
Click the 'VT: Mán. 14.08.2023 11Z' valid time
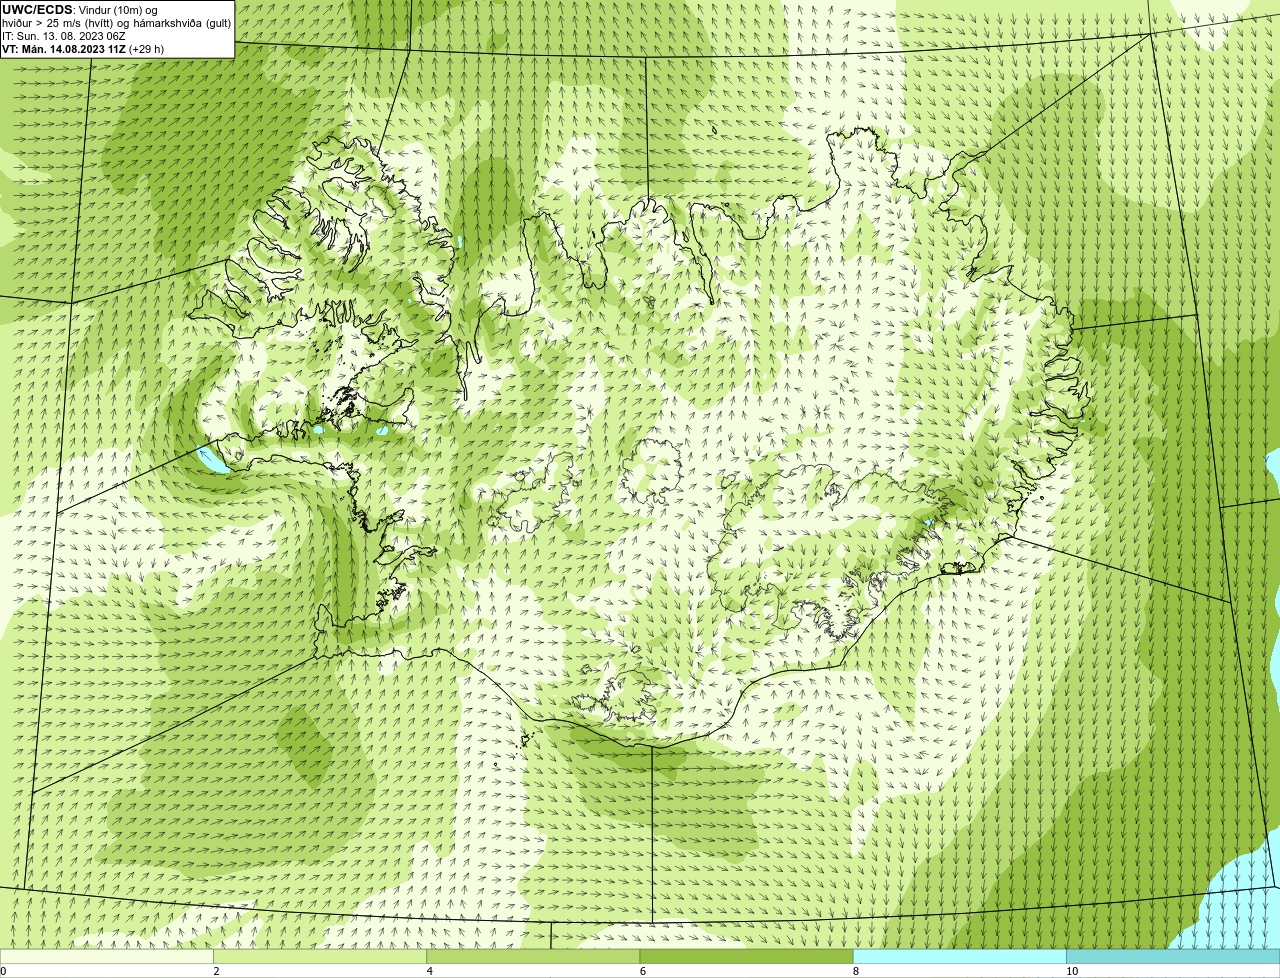[83, 48]
